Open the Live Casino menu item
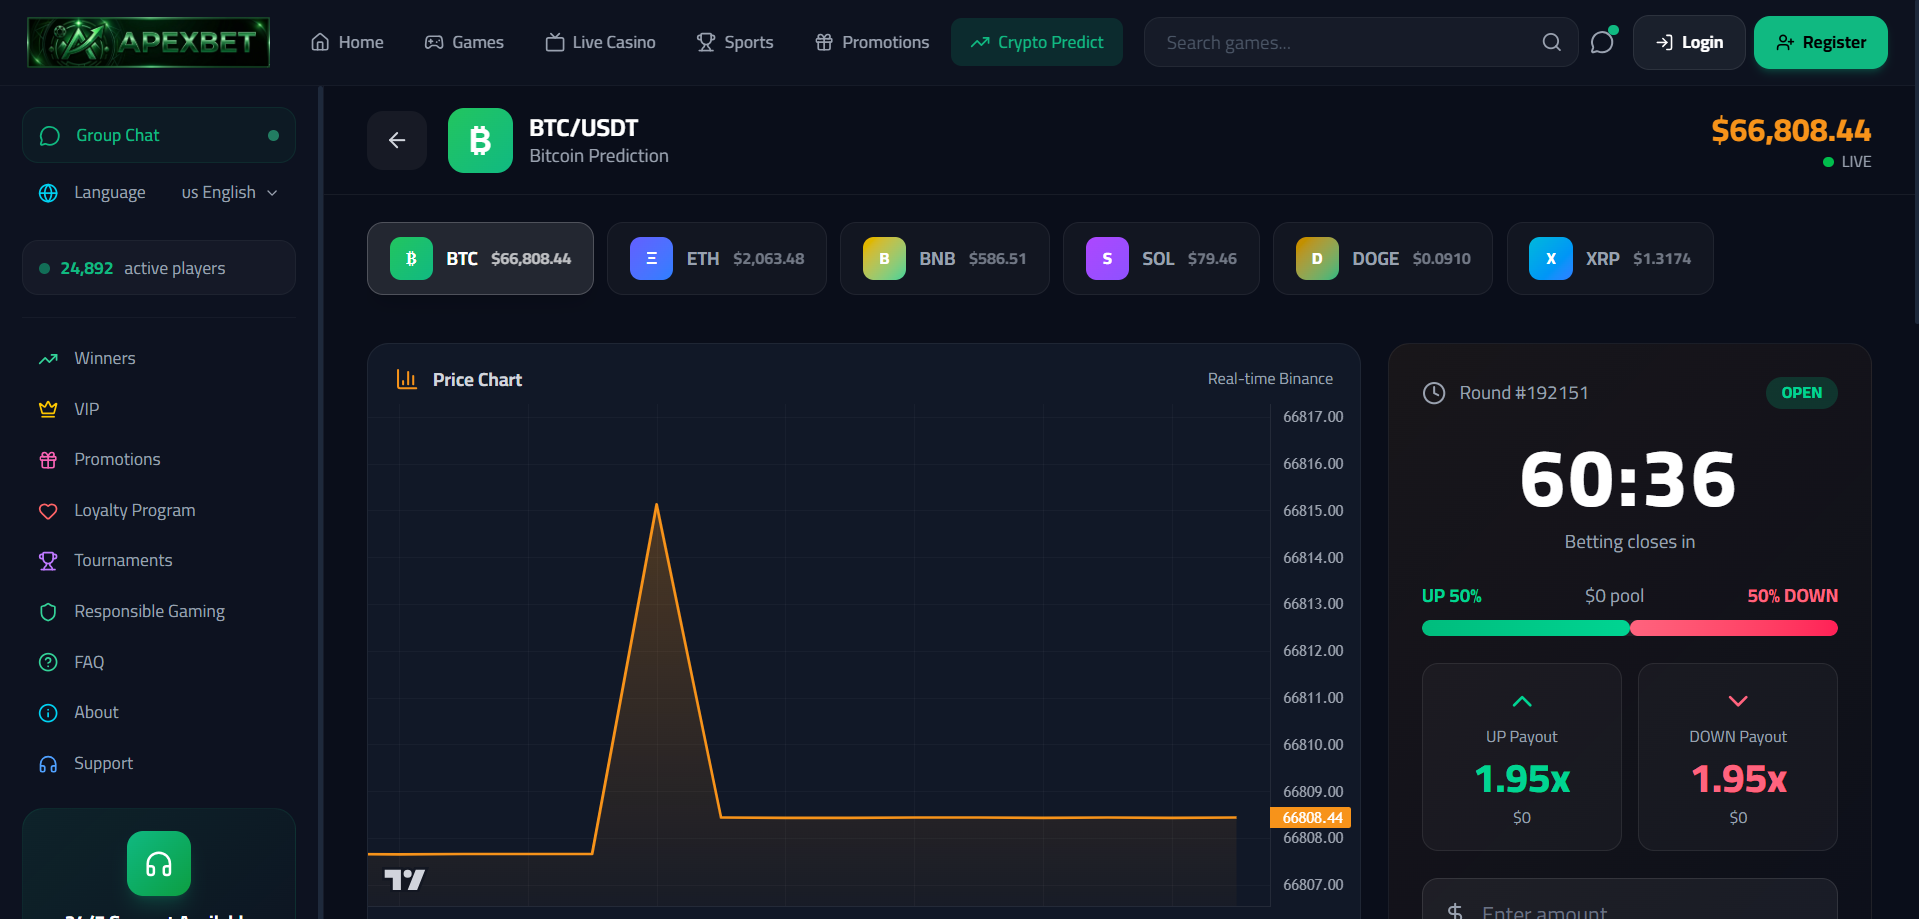This screenshot has height=919, width=1919. [x=600, y=42]
